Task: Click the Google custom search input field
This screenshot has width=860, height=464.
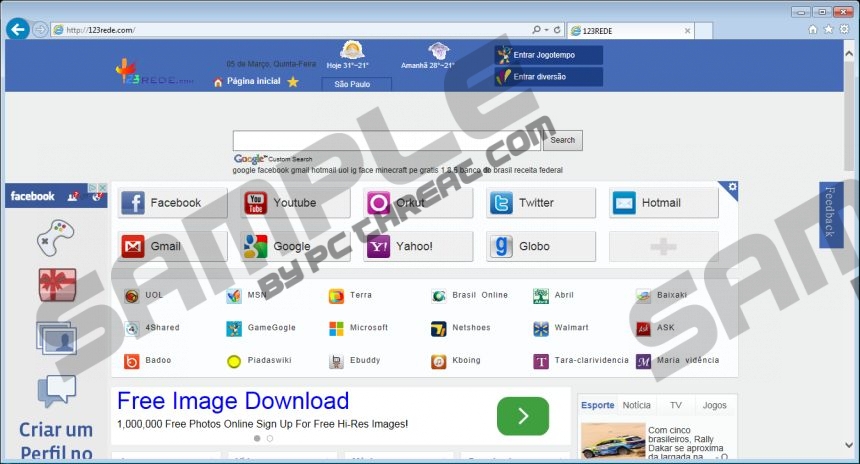Action: click(386, 140)
